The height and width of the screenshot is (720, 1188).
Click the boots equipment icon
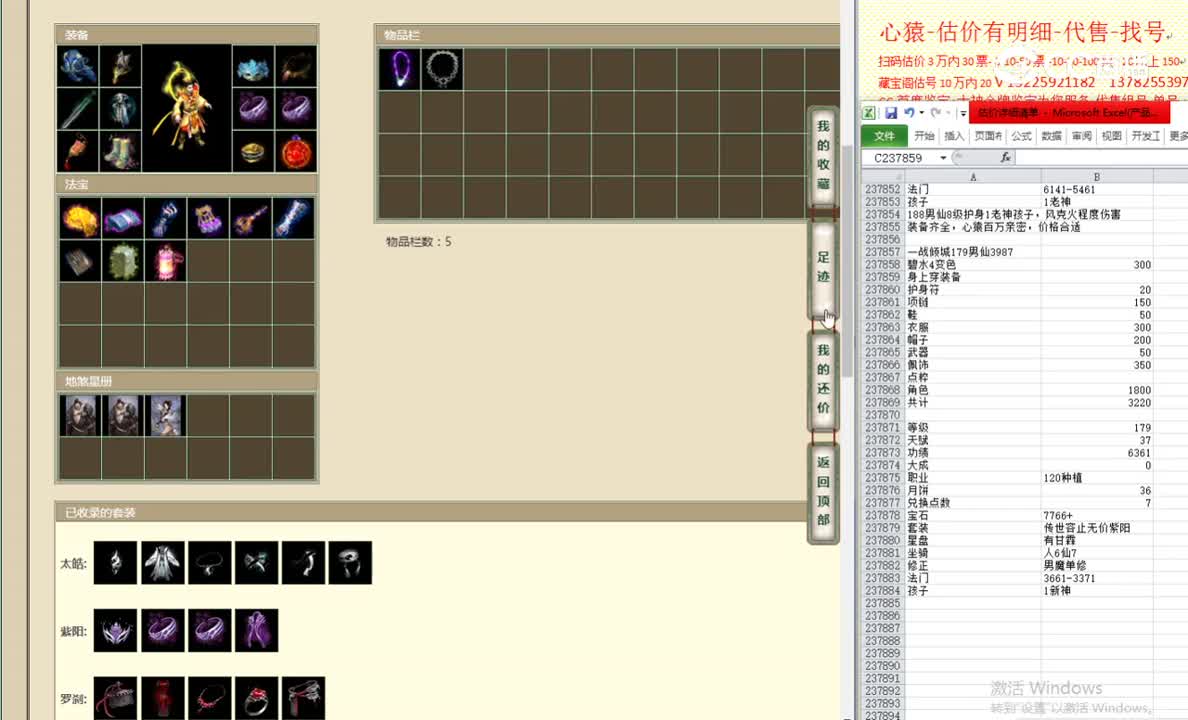[120, 152]
